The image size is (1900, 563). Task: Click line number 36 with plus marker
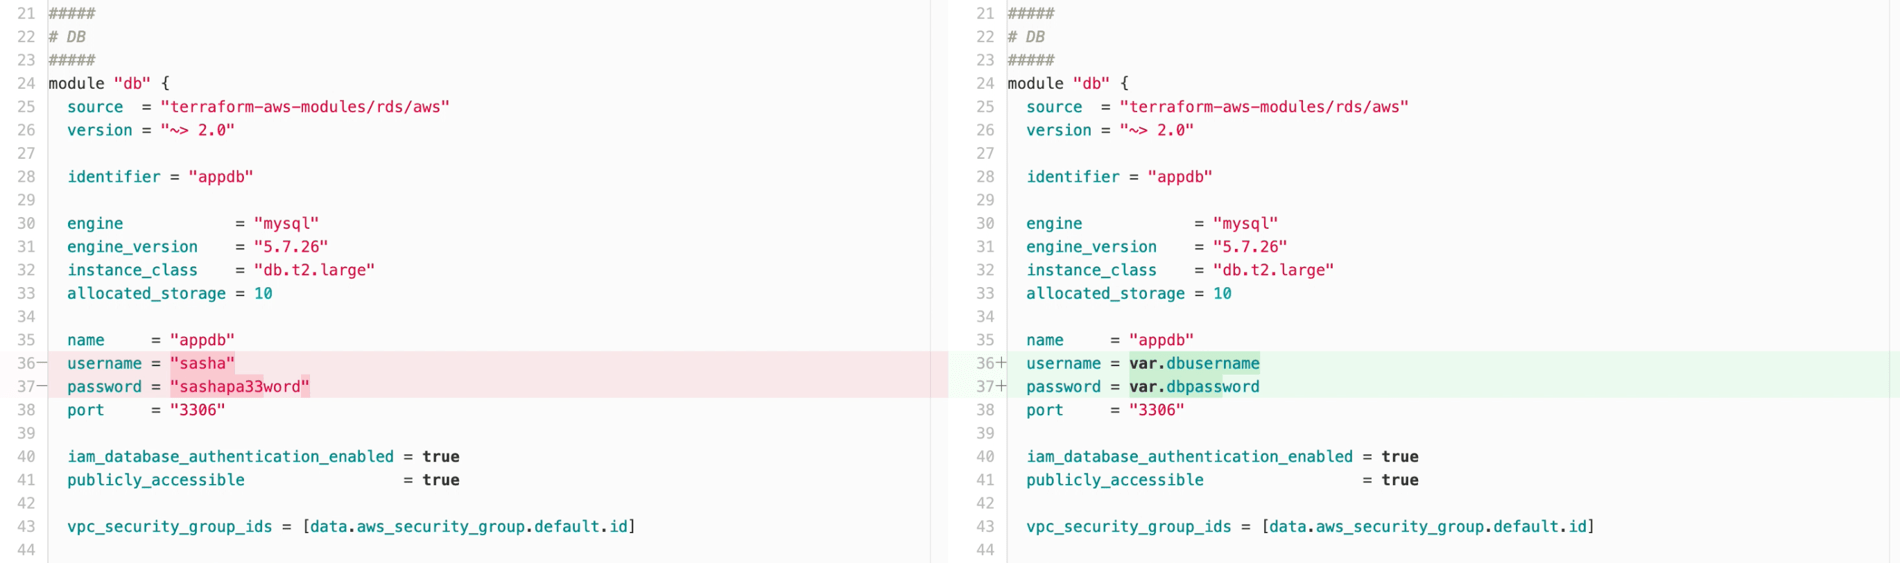[x=991, y=363]
